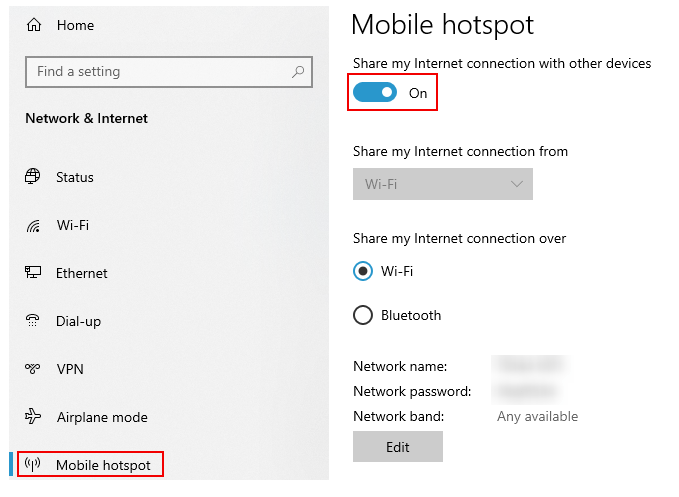The image size is (679, 497).
Task: Click the Edit button for network details
Action: (x=398, y=447)
